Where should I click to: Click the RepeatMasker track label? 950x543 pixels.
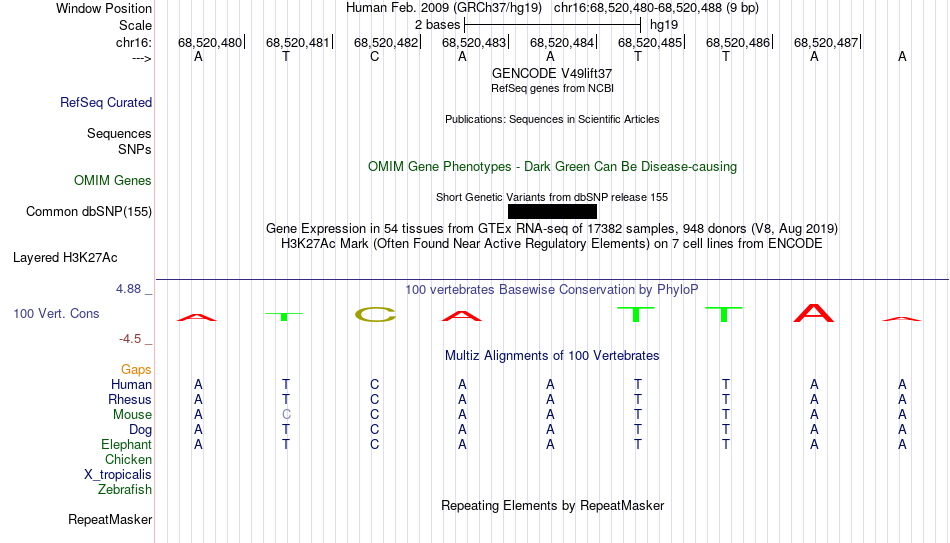pyautogui.click(x=110, y=519)
